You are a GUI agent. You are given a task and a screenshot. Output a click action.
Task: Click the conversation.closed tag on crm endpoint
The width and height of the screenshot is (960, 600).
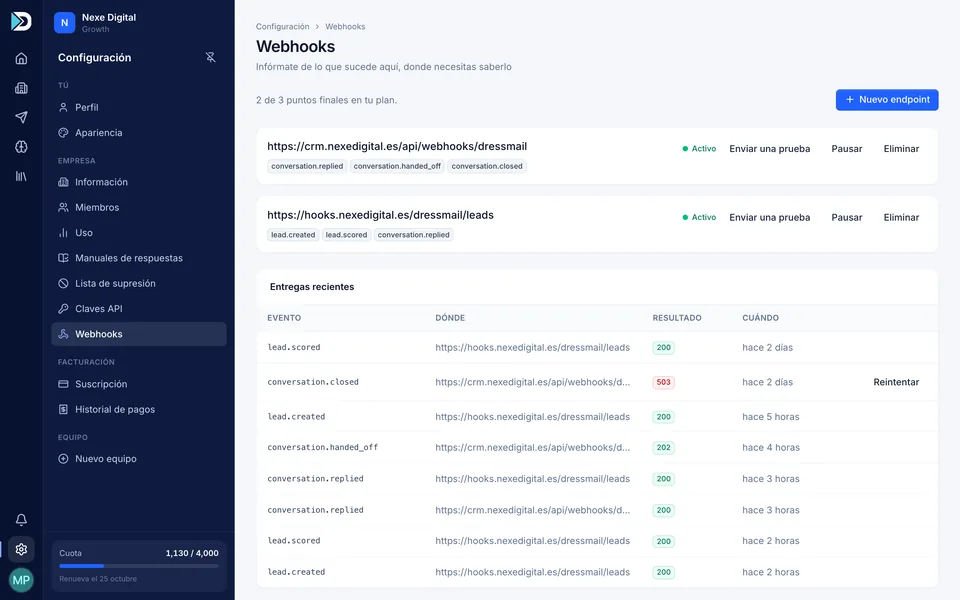(487, 166)
